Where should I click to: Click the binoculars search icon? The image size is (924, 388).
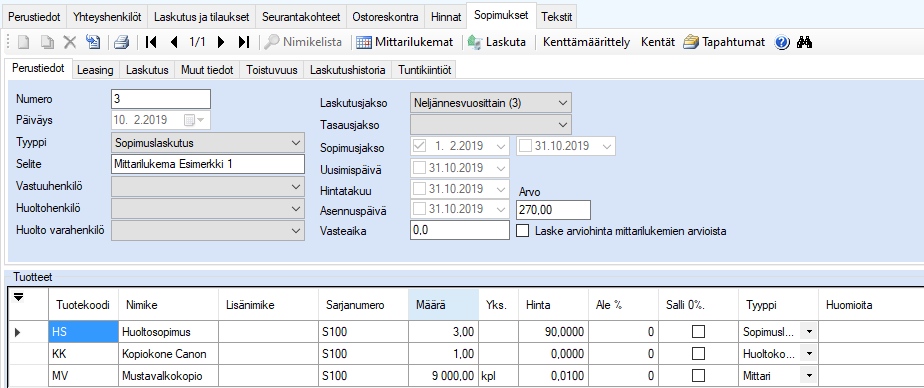(805, 42)
